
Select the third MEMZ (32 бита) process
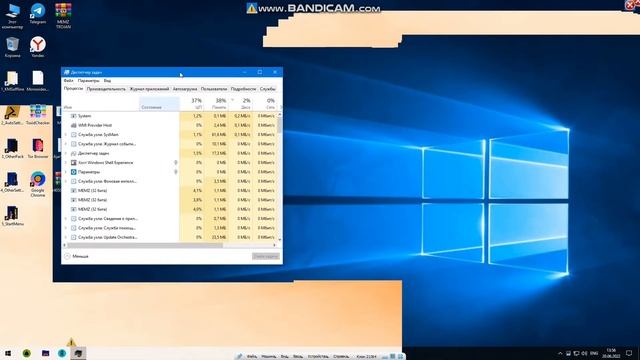[x=169, y=209]
